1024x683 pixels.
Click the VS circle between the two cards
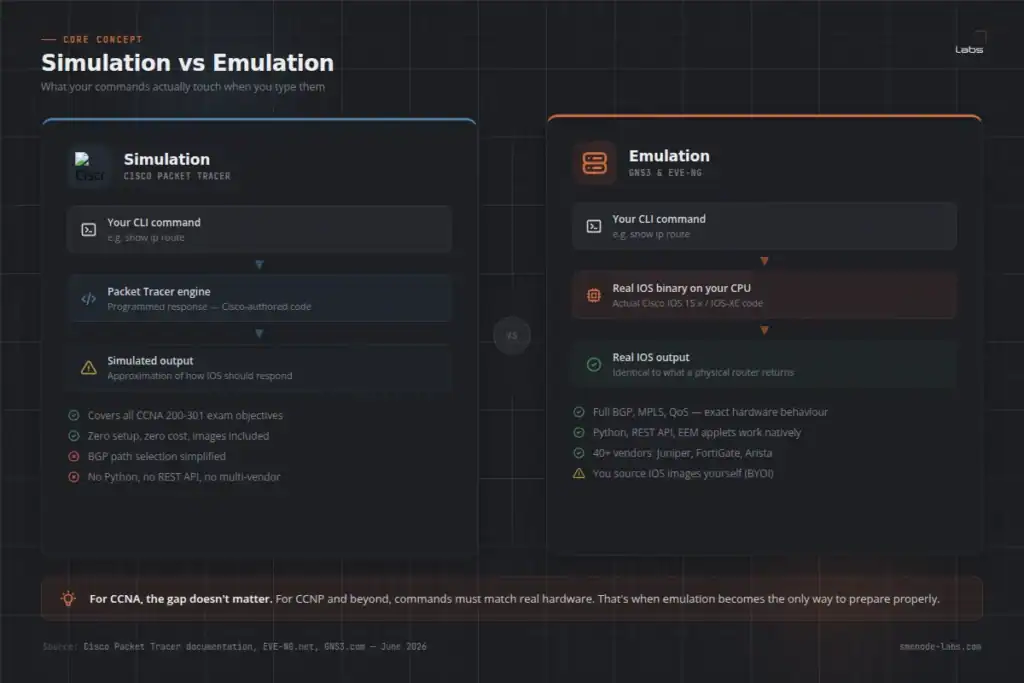click(x=512, y=336)
